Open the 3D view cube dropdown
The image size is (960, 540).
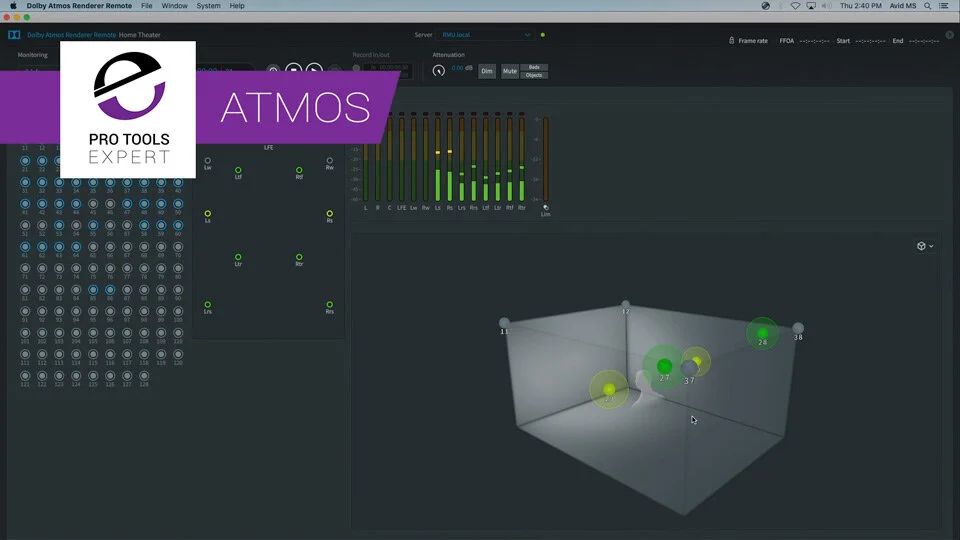(924, 246)
